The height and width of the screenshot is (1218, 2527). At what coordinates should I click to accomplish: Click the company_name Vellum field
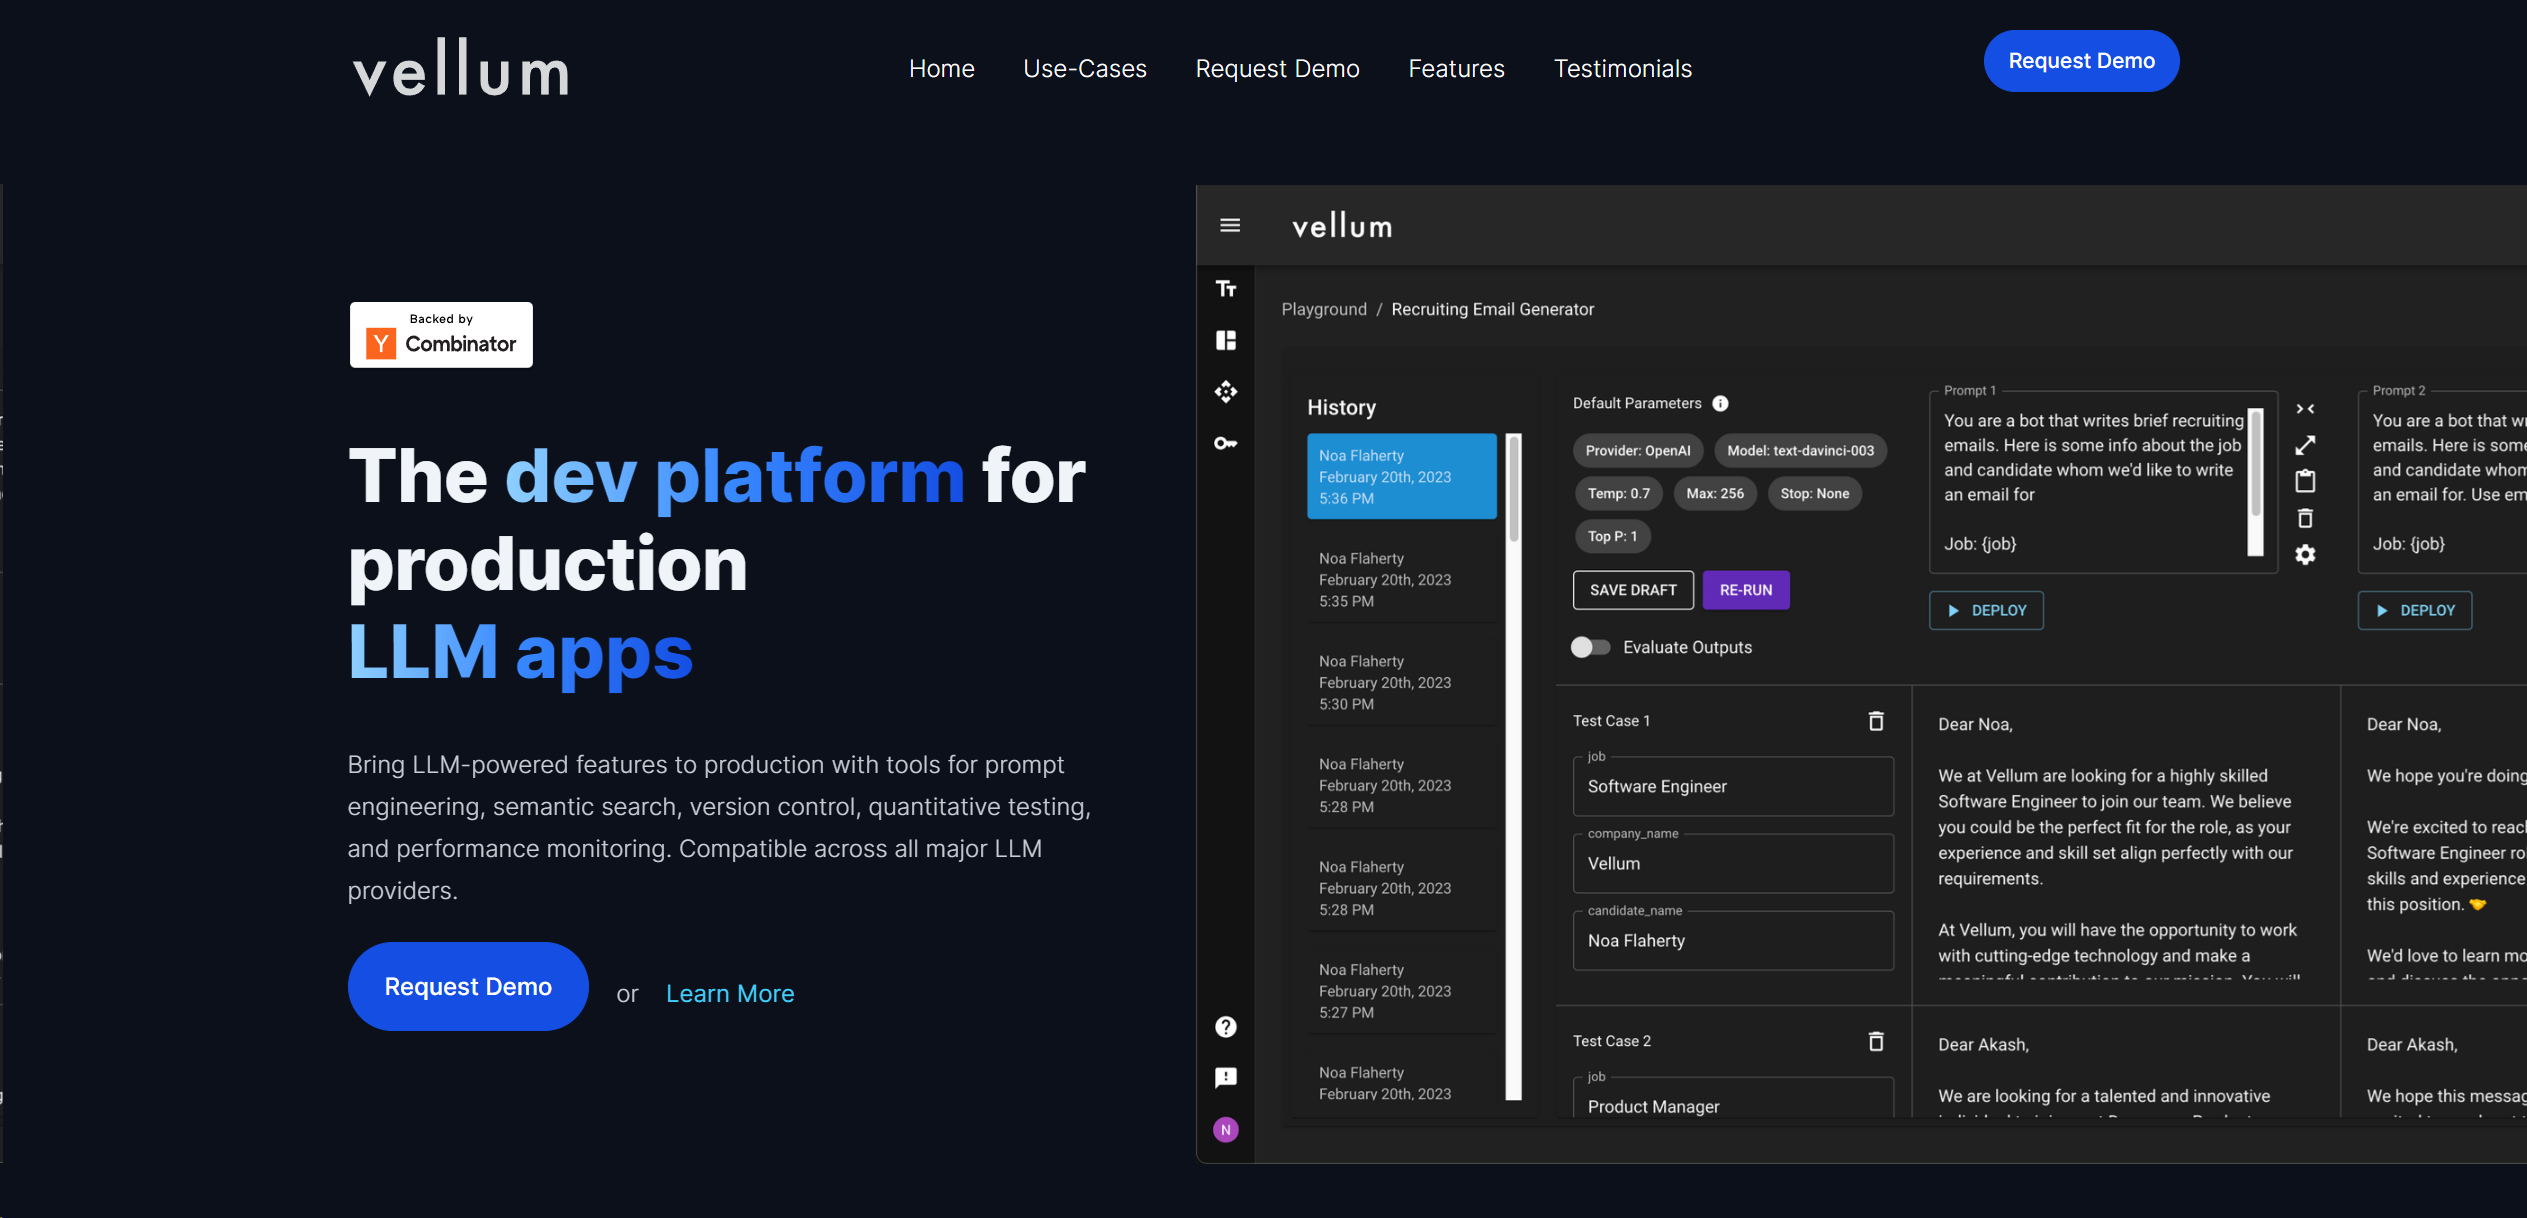click(x=1733, y=864)
